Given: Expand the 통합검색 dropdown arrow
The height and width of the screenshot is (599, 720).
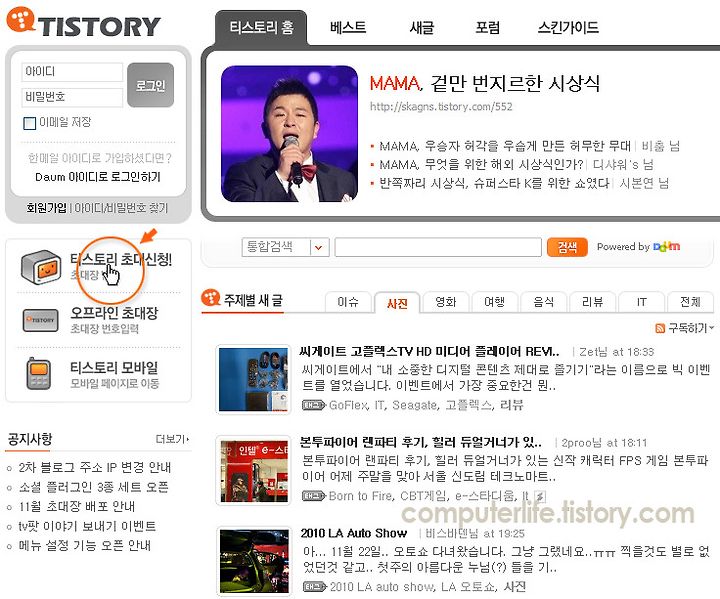Looking at the screenshot, I should [x=318, y=248].
